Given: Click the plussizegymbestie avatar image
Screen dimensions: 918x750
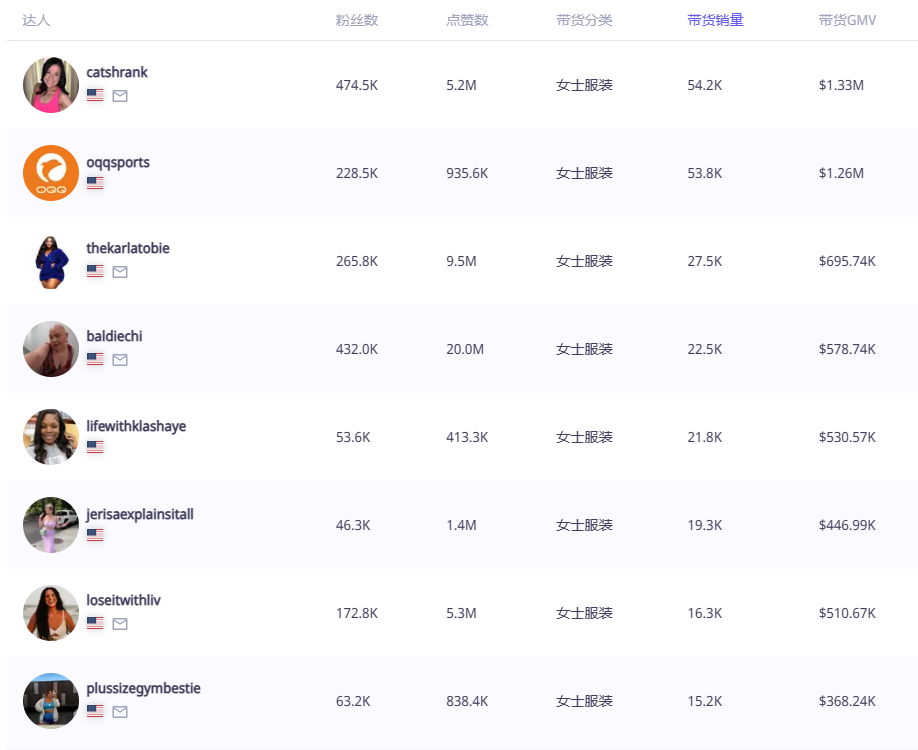Looking at the screenshot, I should coord(51,701).
